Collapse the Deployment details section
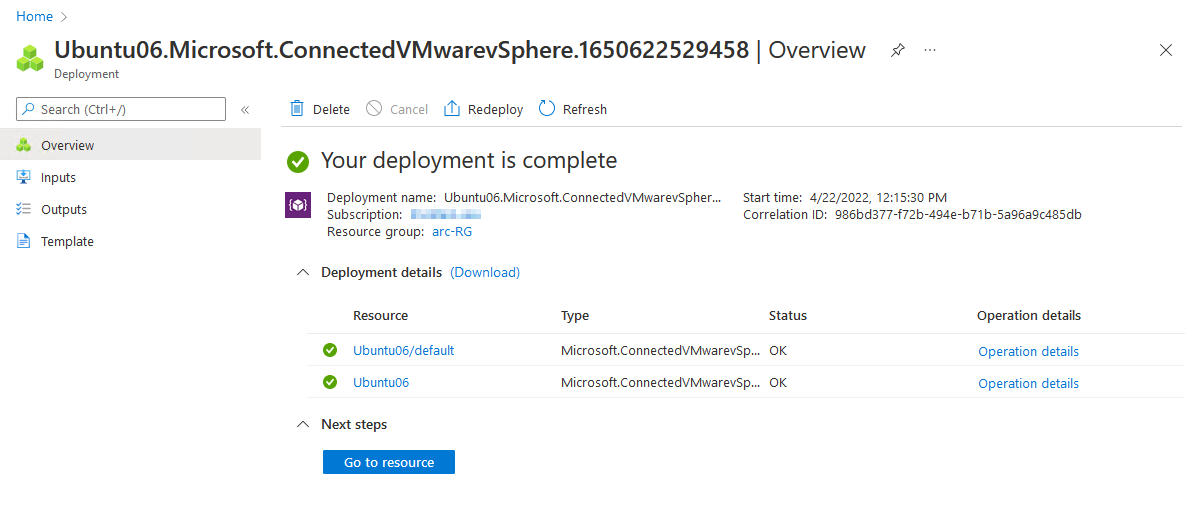Viewport: 1196px width, 507px height. click(x=303, y=272)
